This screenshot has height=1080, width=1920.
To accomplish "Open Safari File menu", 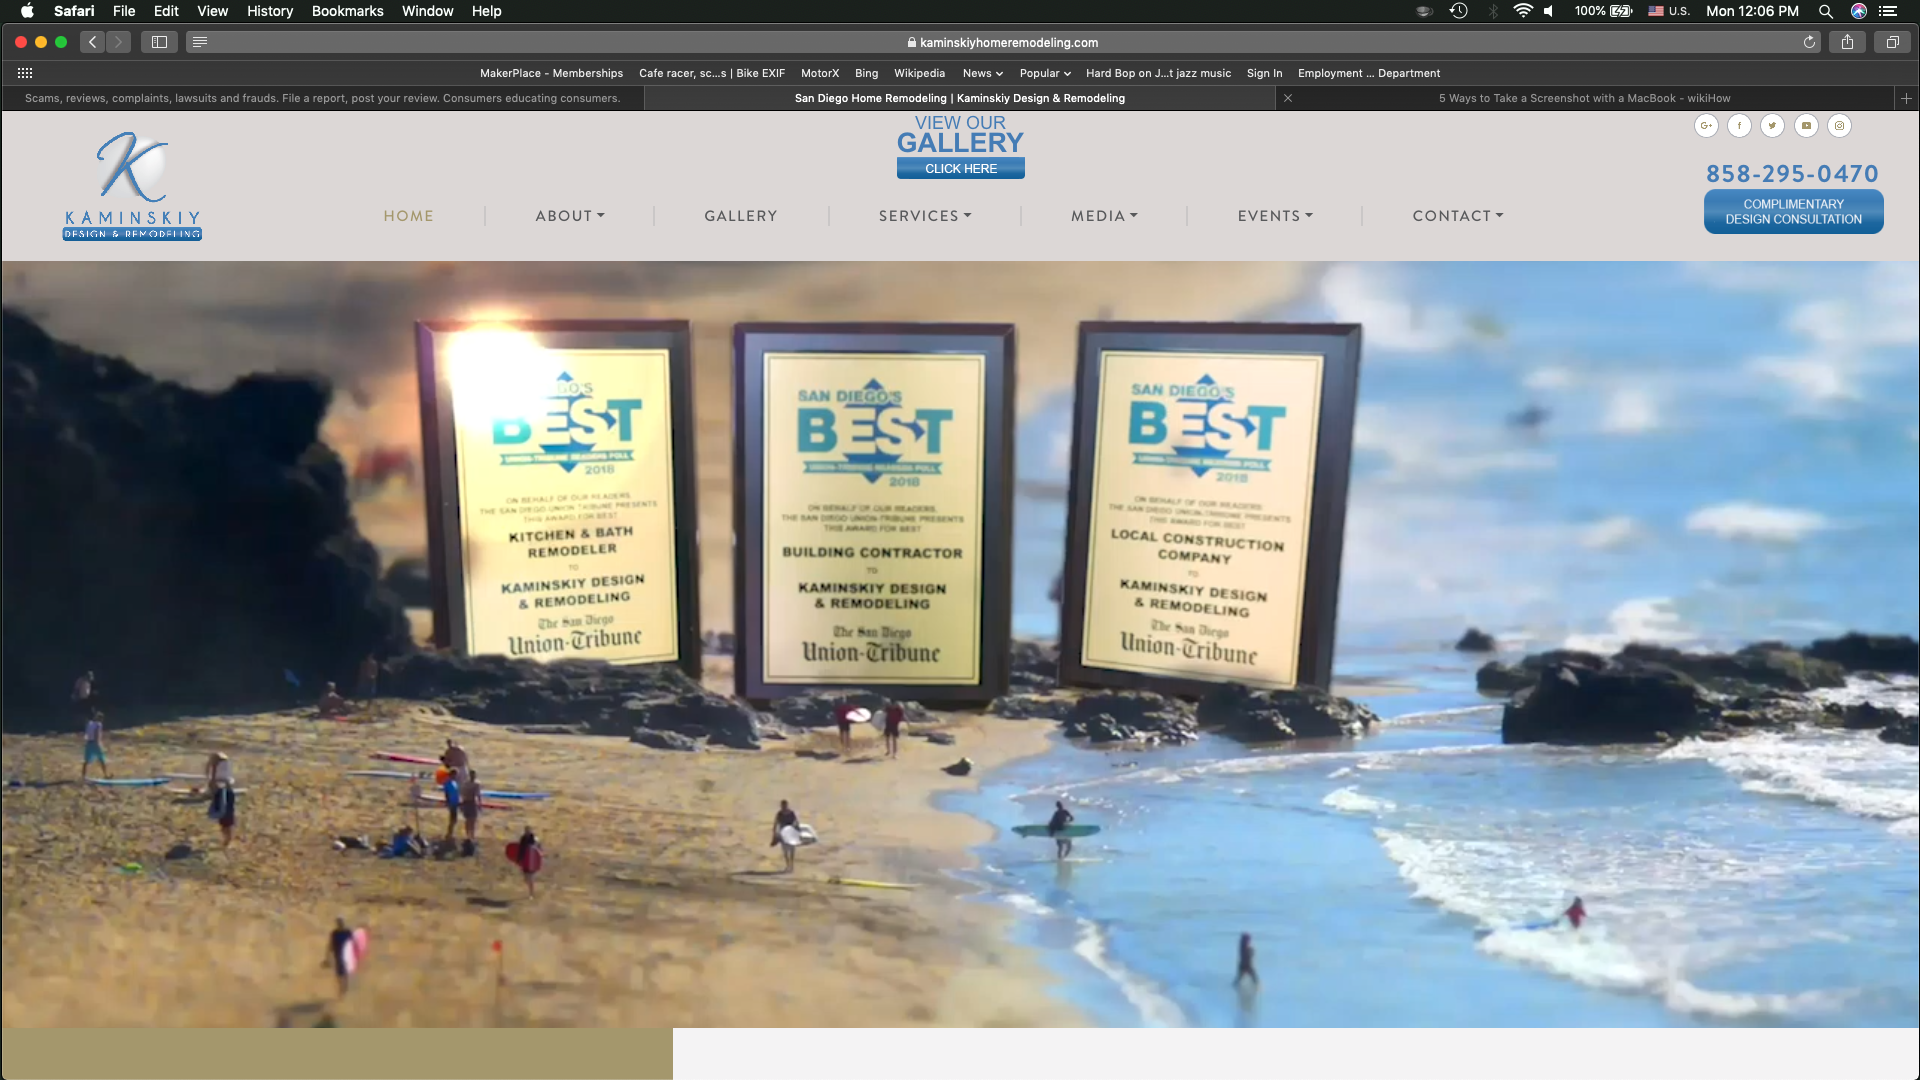I will tap(124, 11).
